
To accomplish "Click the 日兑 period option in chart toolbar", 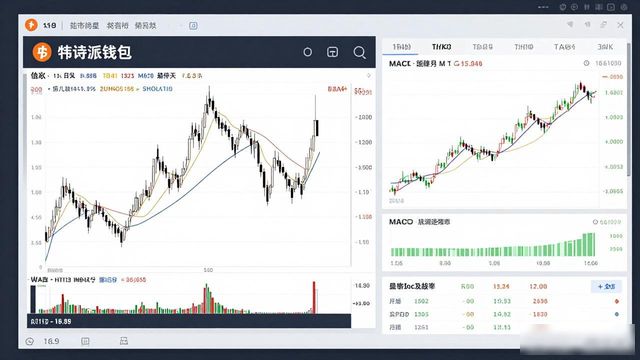I will [69, 76].
